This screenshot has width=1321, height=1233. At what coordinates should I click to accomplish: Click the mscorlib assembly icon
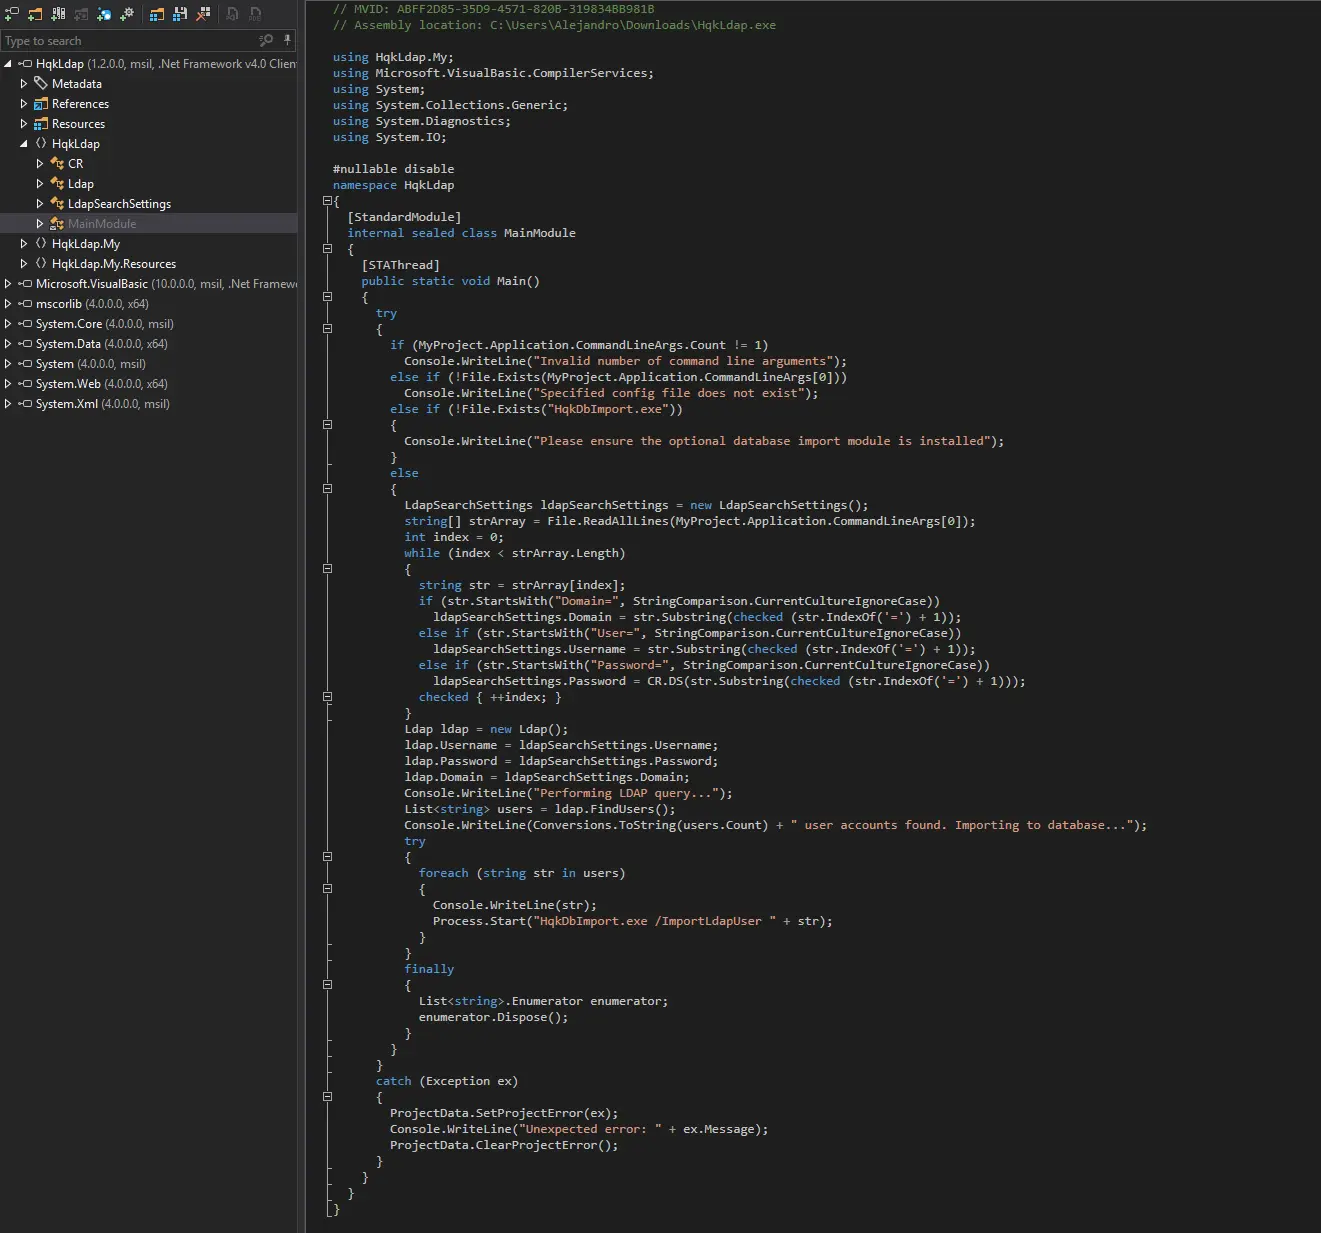(25, 303)
